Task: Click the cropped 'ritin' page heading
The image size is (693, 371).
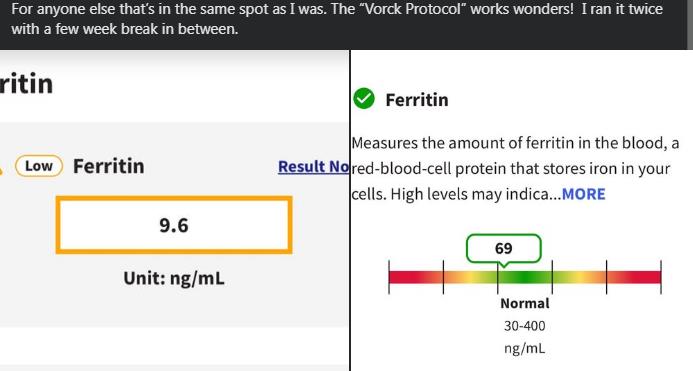Action: point(27,84)
